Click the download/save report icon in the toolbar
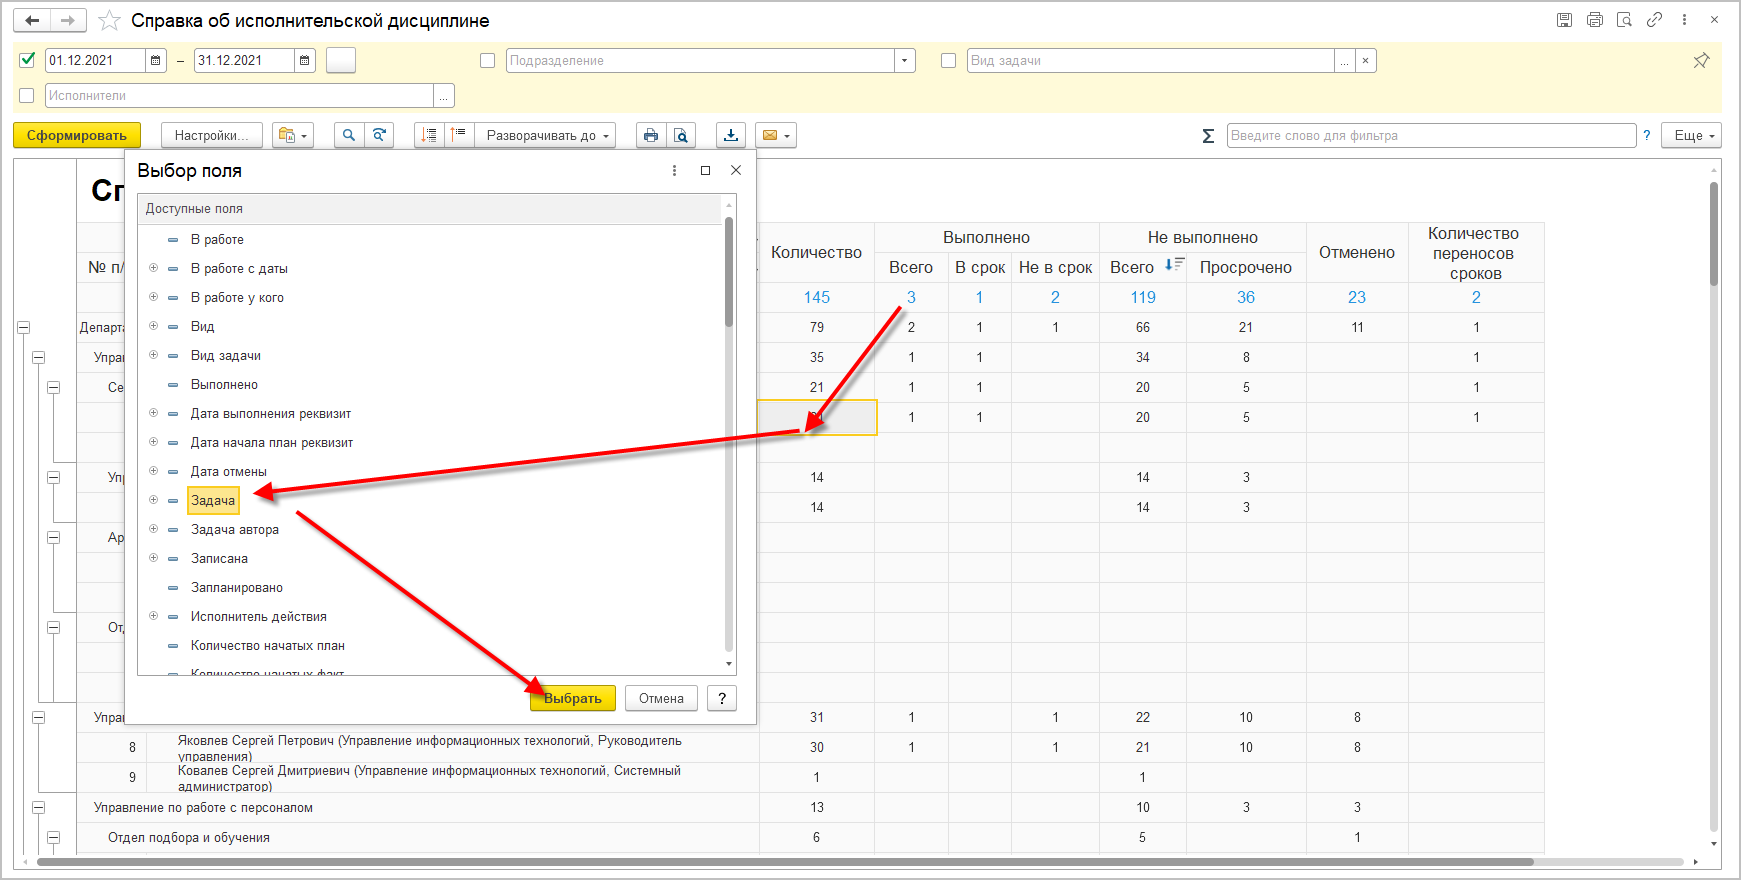This screenshot has width=1741, height=880. pyautogui.click(x=731, y=136)
